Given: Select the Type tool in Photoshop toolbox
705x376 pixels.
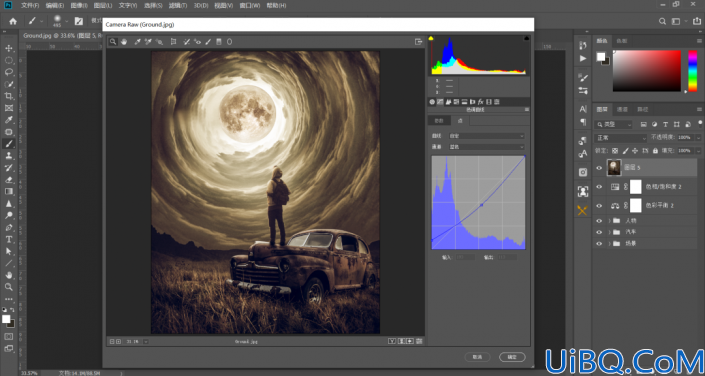Looking at the screenshot, I should pyautogui.click(x=9, y=239).
